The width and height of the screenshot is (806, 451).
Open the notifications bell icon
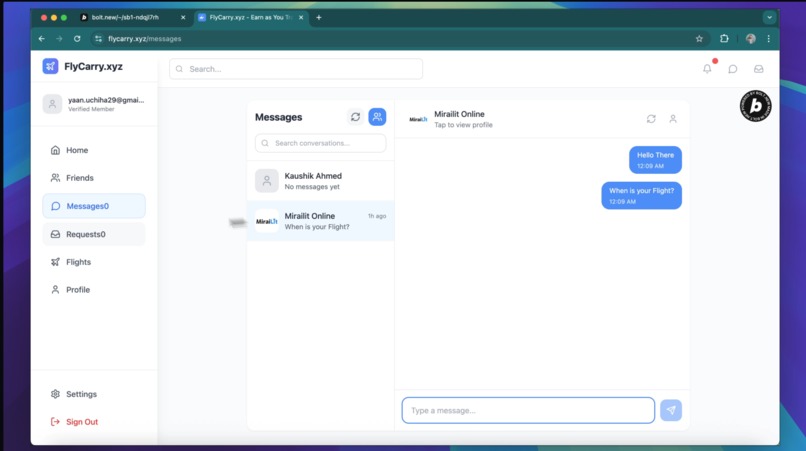707,68
